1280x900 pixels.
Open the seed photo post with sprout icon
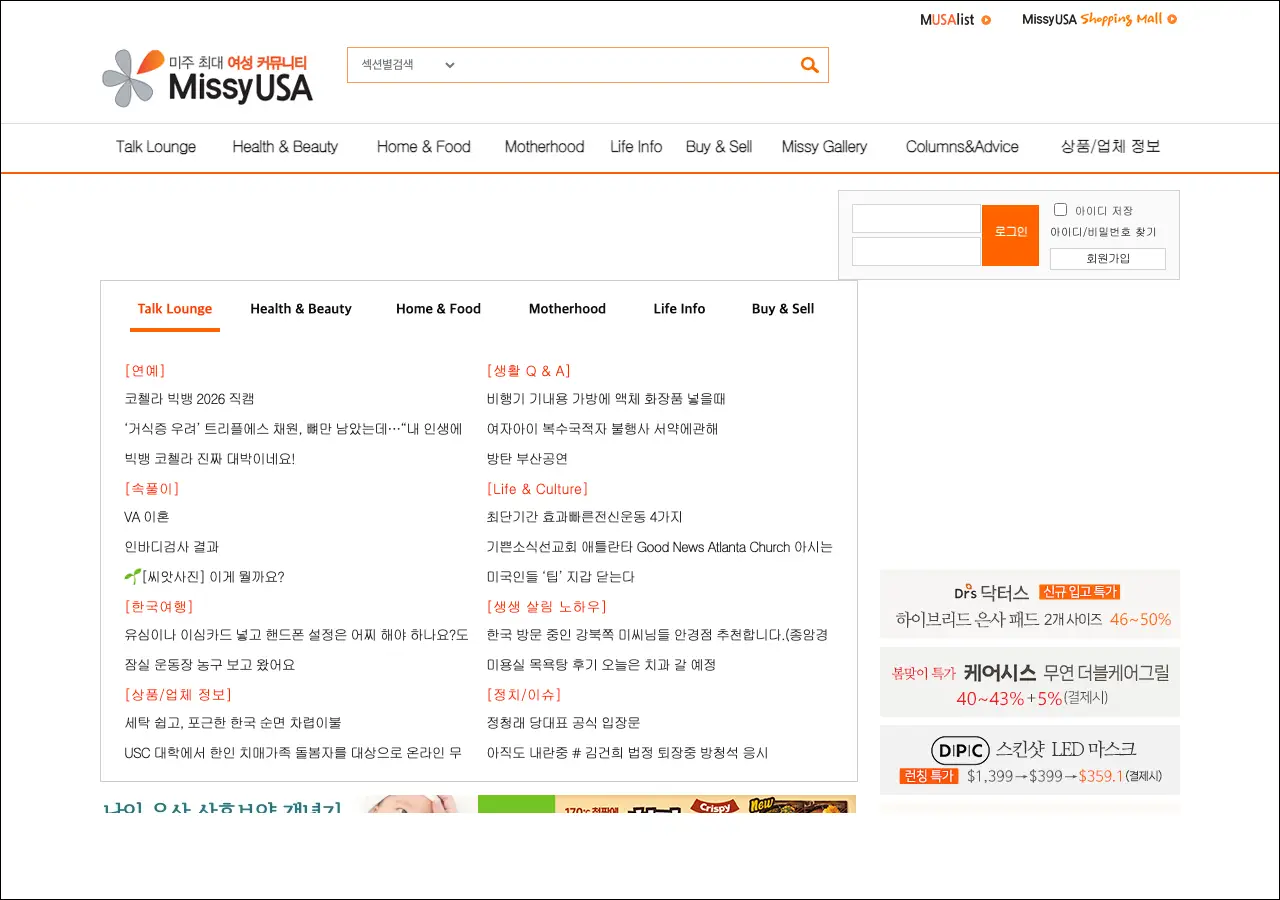coord(204,577)
